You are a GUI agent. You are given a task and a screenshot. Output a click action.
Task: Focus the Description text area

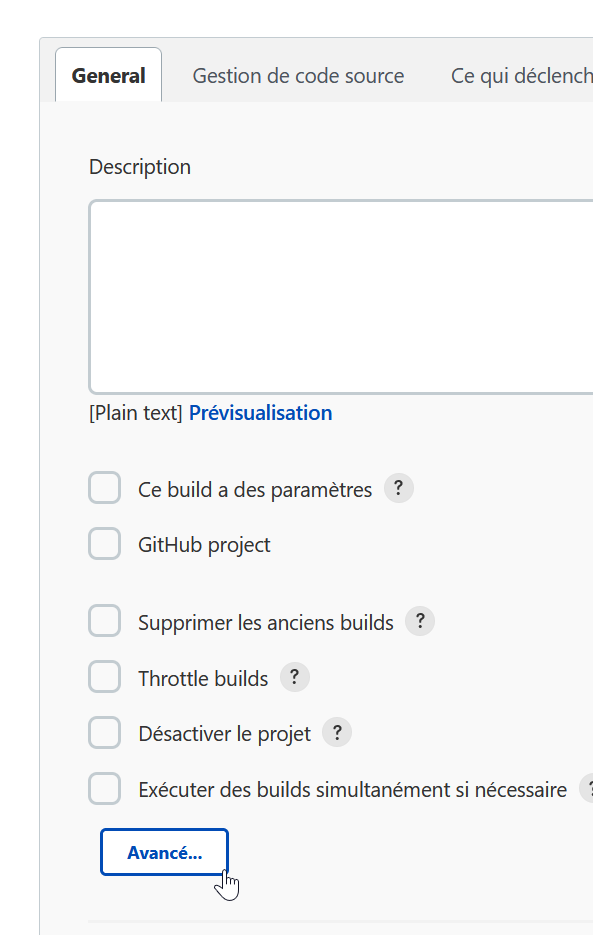[x=341, y=297]
